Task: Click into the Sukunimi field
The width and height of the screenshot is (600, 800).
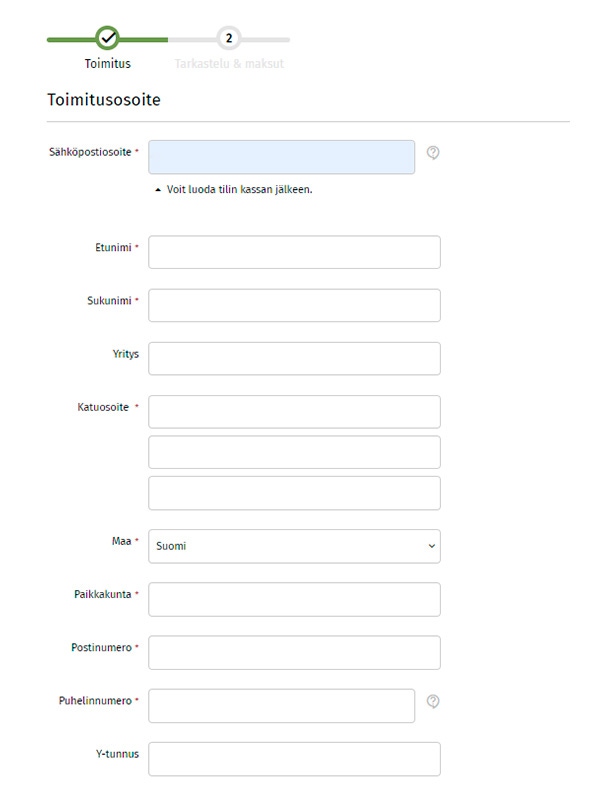Action: tap(294, 306)
